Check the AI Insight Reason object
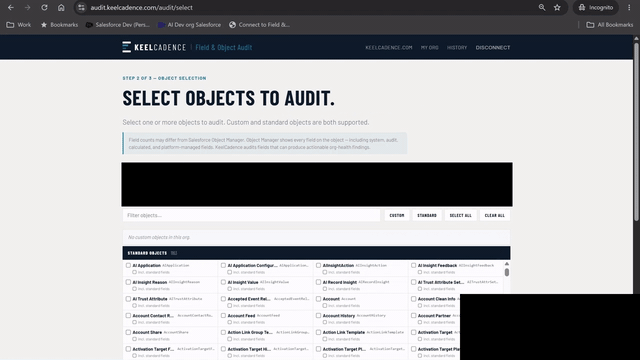The image size is (640, 360). (x=128, y=282)
